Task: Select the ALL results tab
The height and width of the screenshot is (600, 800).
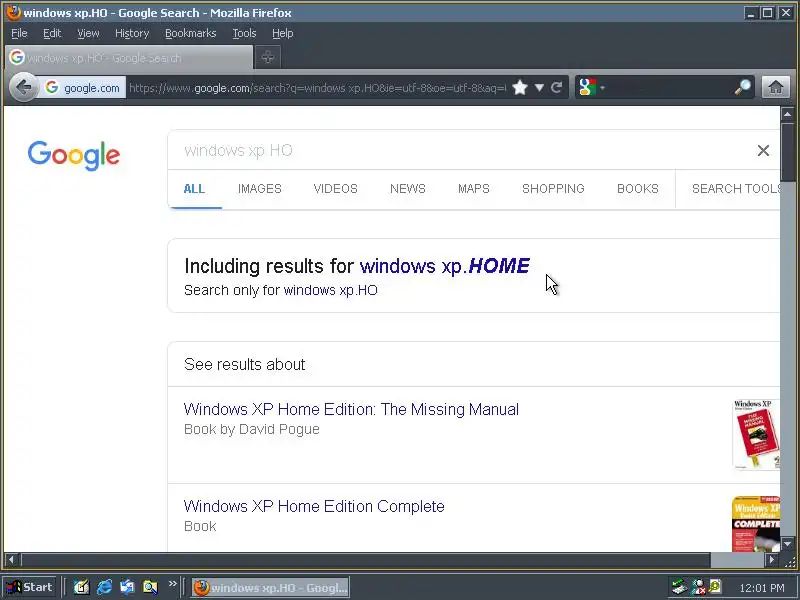Action: tap(194, 189)
